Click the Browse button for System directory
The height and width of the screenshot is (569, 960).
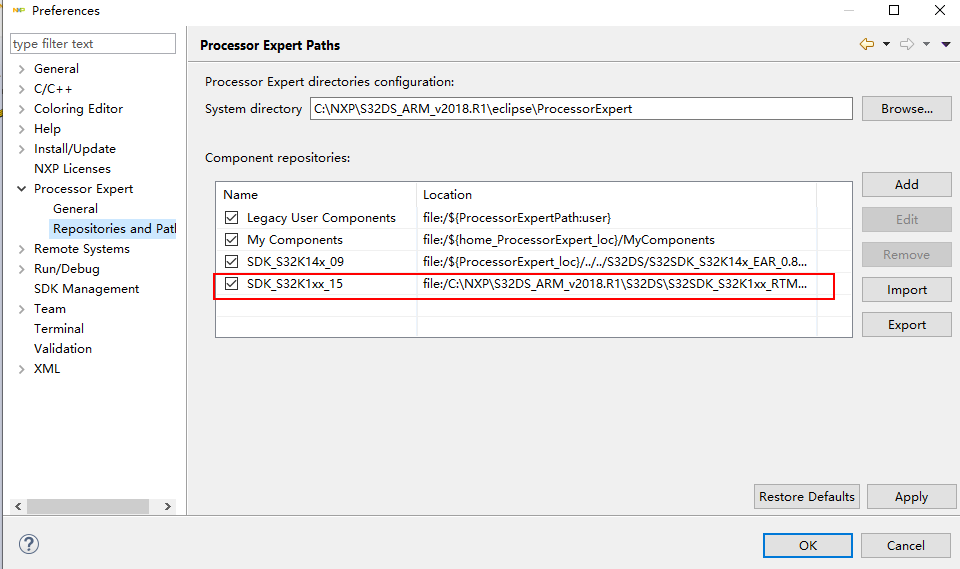point(906,109)
